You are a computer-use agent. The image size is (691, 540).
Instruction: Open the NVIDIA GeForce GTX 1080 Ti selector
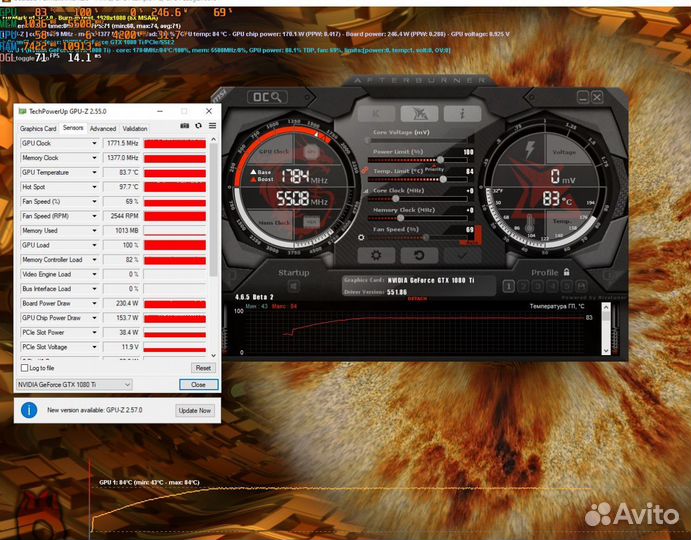point(74,384)
